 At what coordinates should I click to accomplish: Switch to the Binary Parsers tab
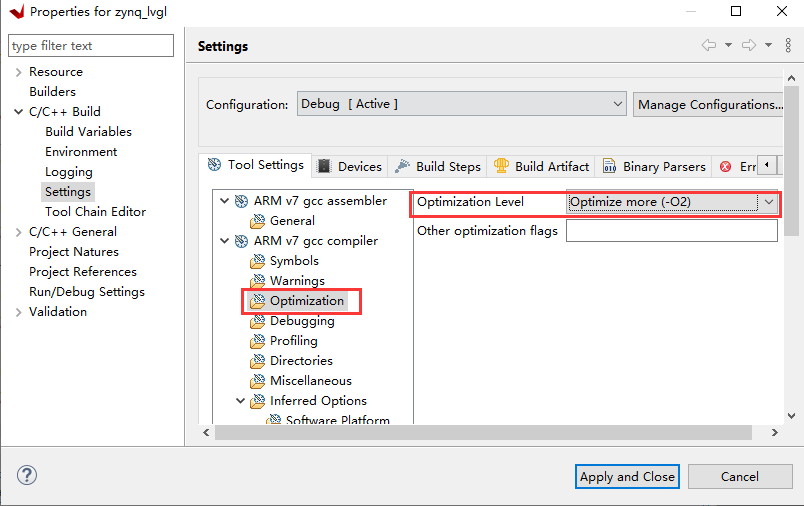pos(653,167)
